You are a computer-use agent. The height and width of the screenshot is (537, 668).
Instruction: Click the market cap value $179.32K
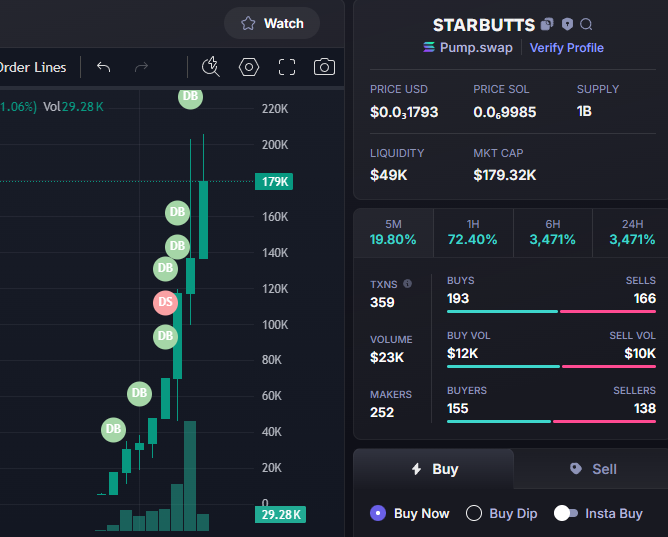pos(504,175)
